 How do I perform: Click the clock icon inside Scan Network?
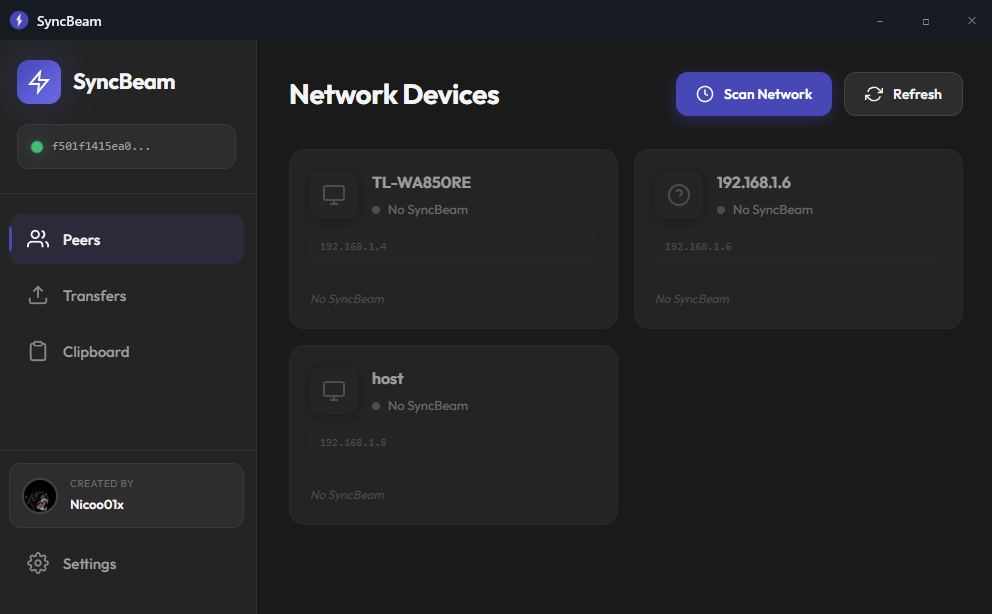pyautogui.click(x=703, y=93)
